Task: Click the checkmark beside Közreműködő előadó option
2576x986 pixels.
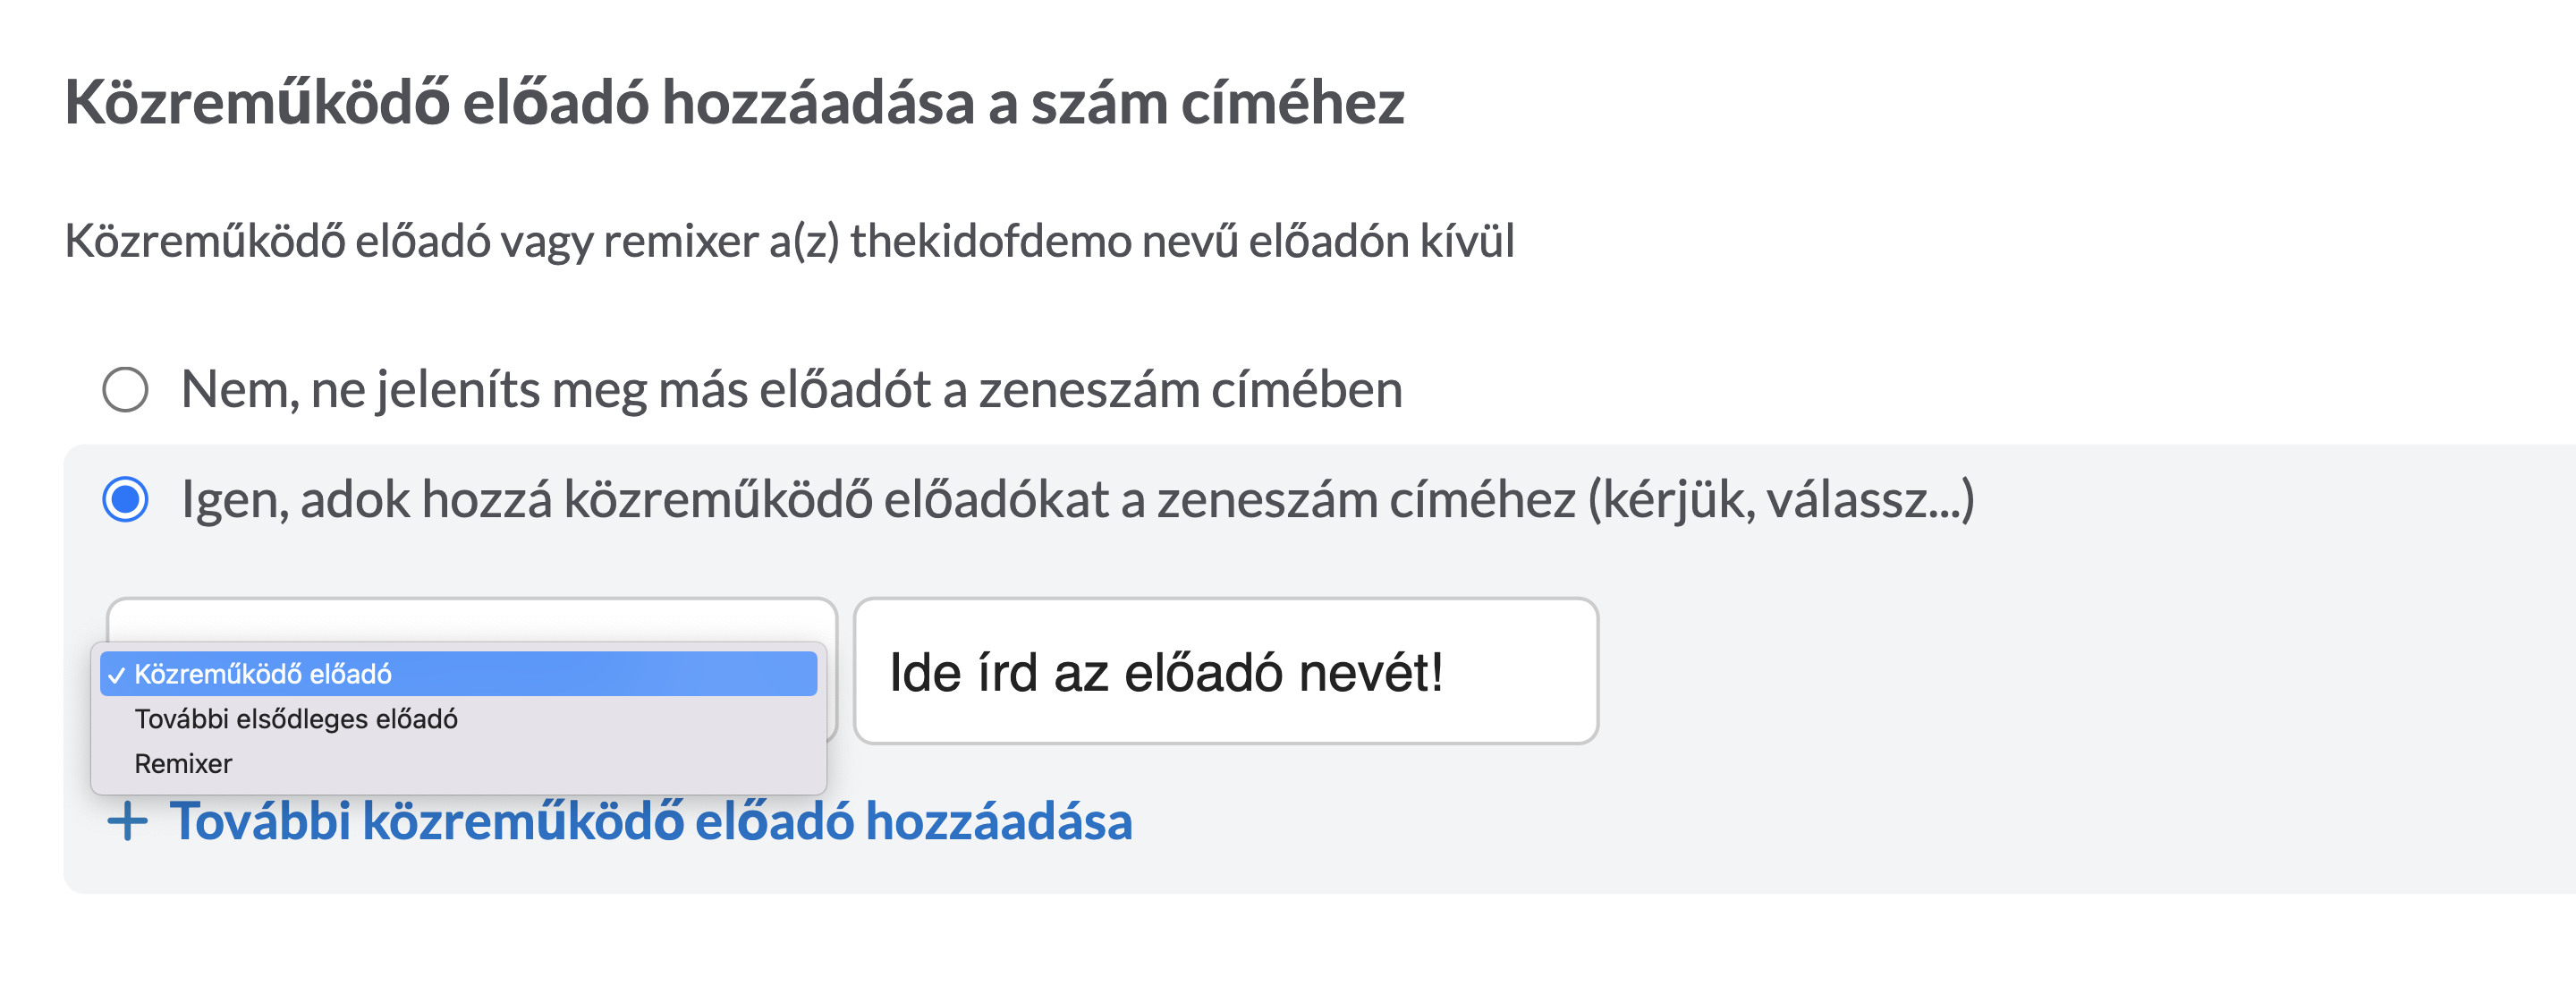Action: tap(117, 675)
